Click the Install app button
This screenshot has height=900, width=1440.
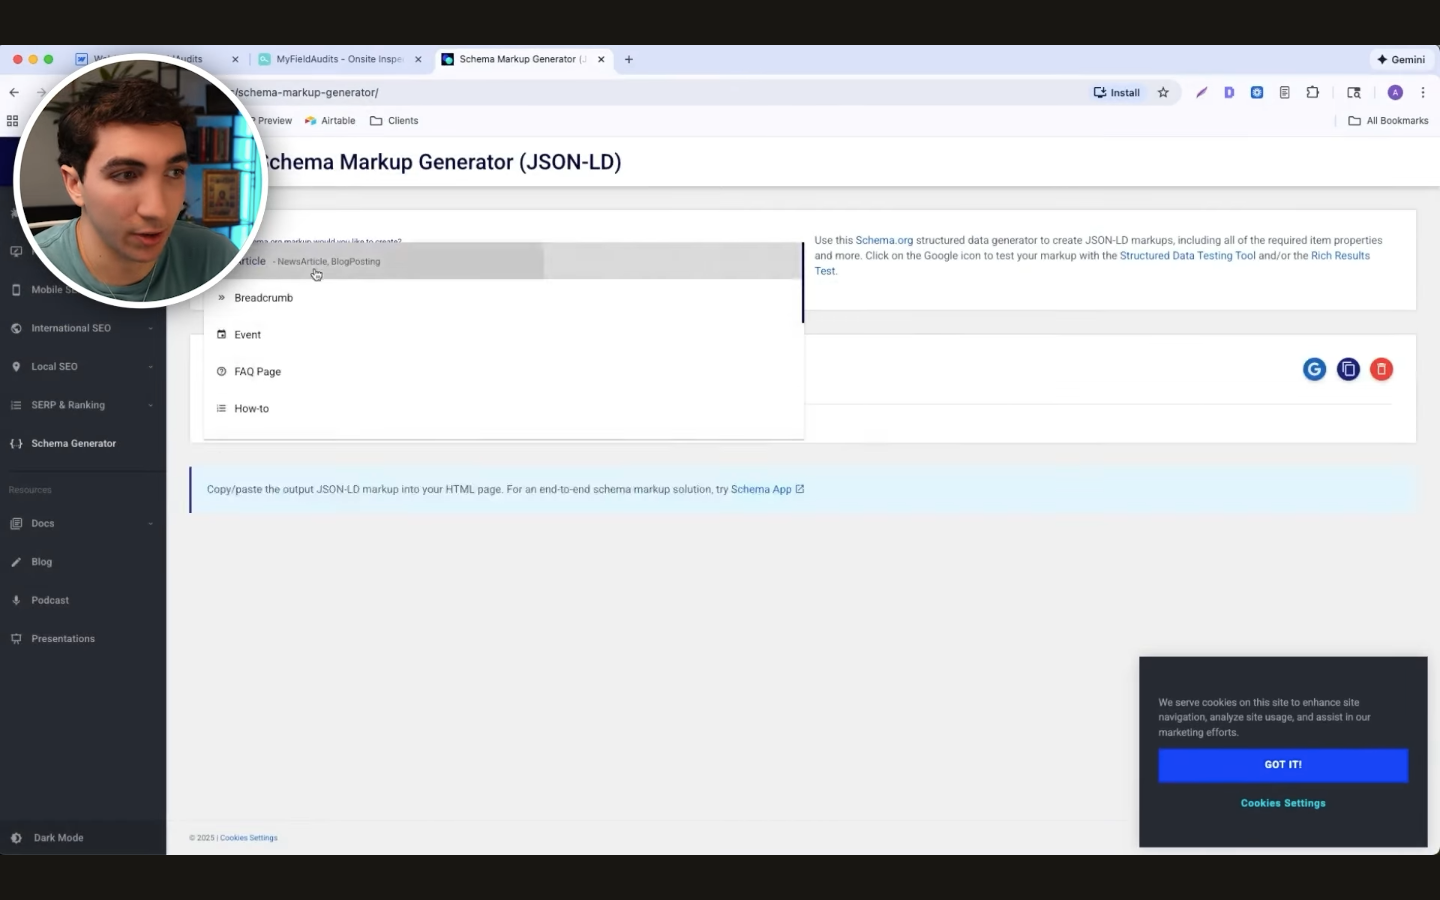click(1117, 92)
